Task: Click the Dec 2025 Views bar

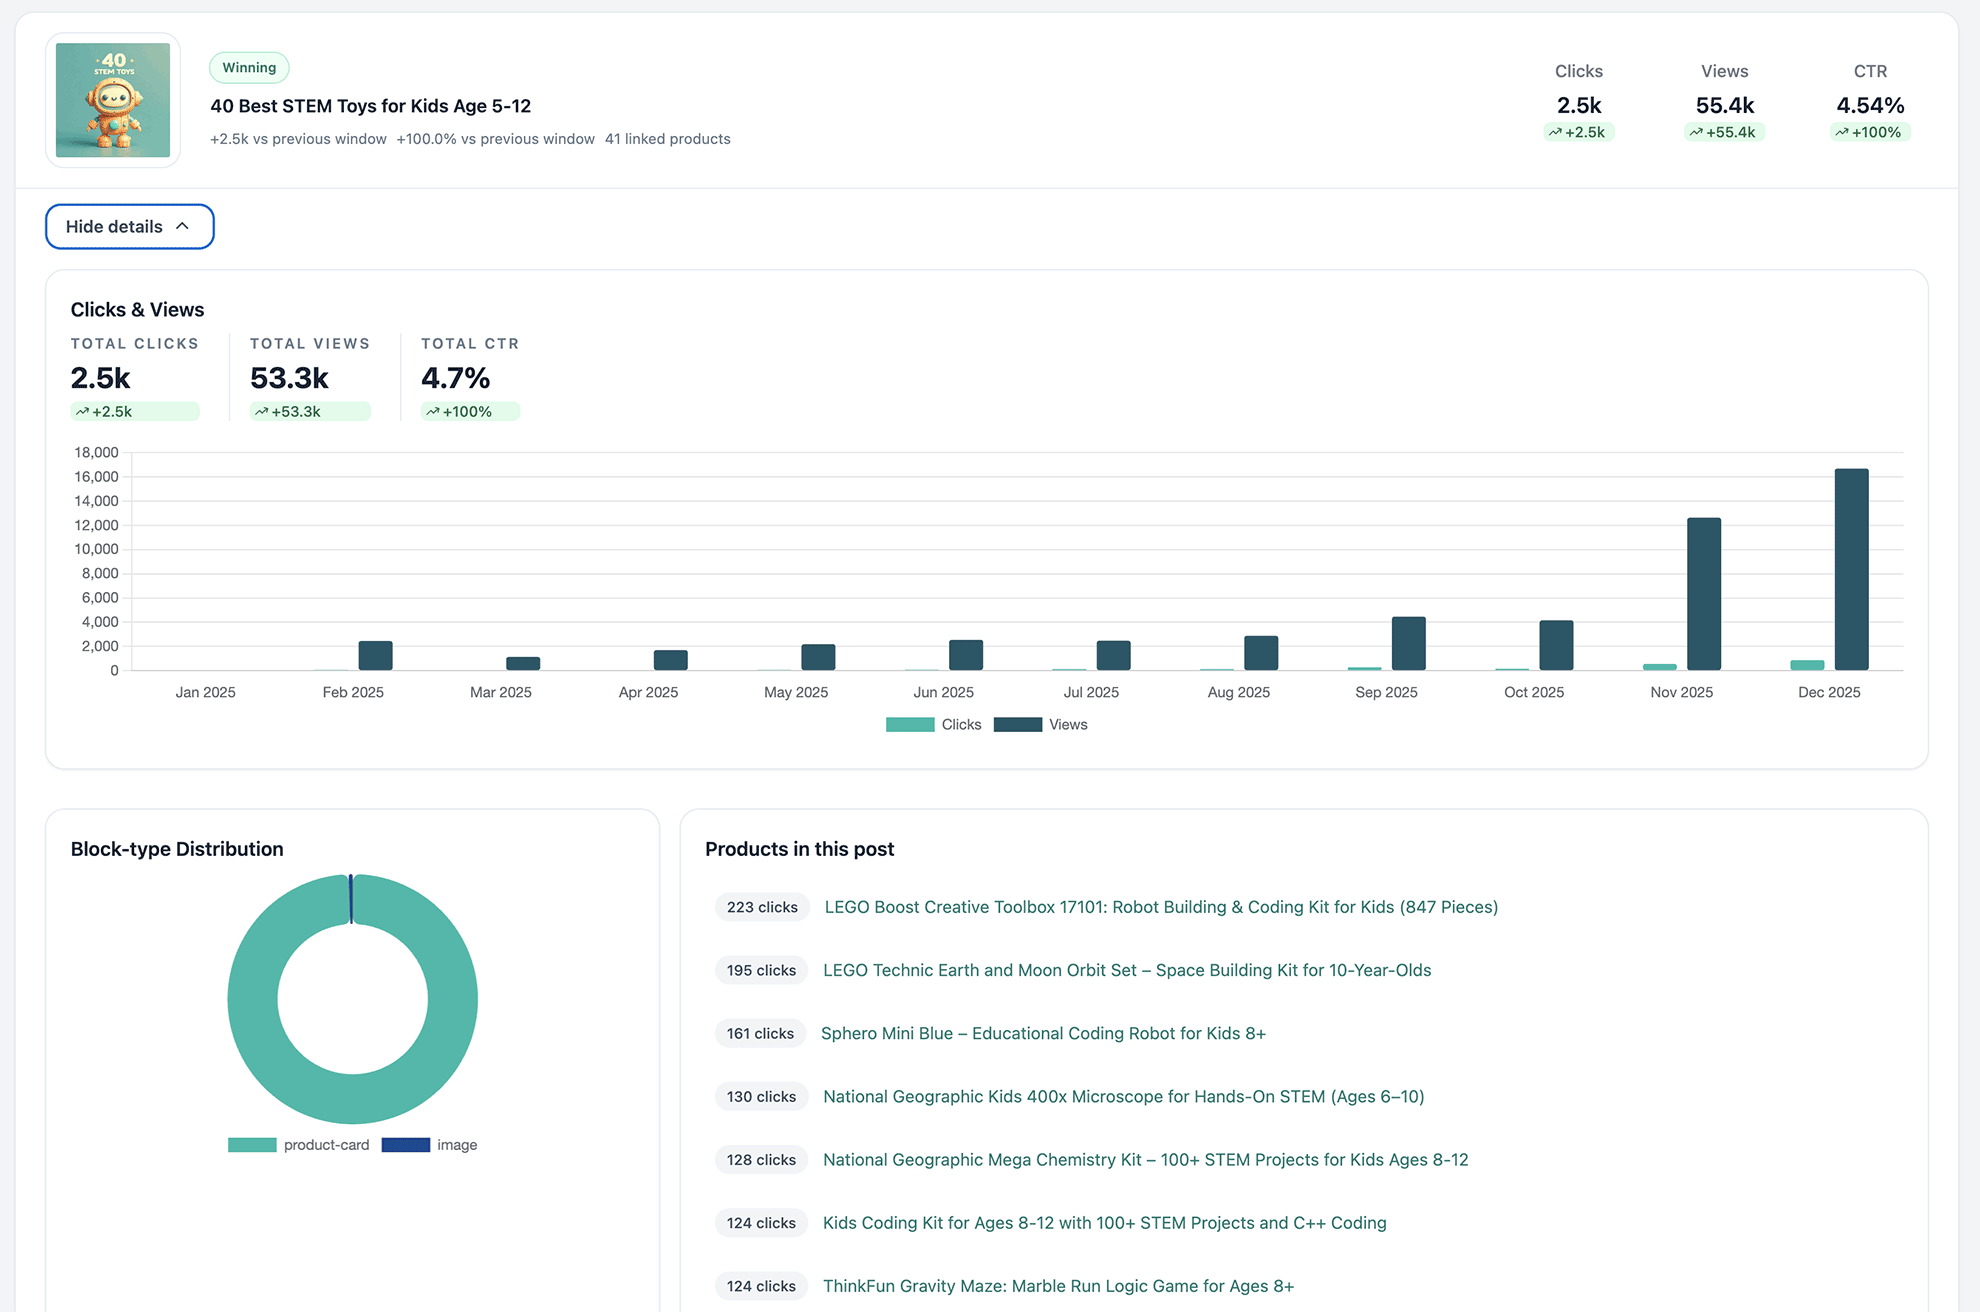Action: 1851,570
